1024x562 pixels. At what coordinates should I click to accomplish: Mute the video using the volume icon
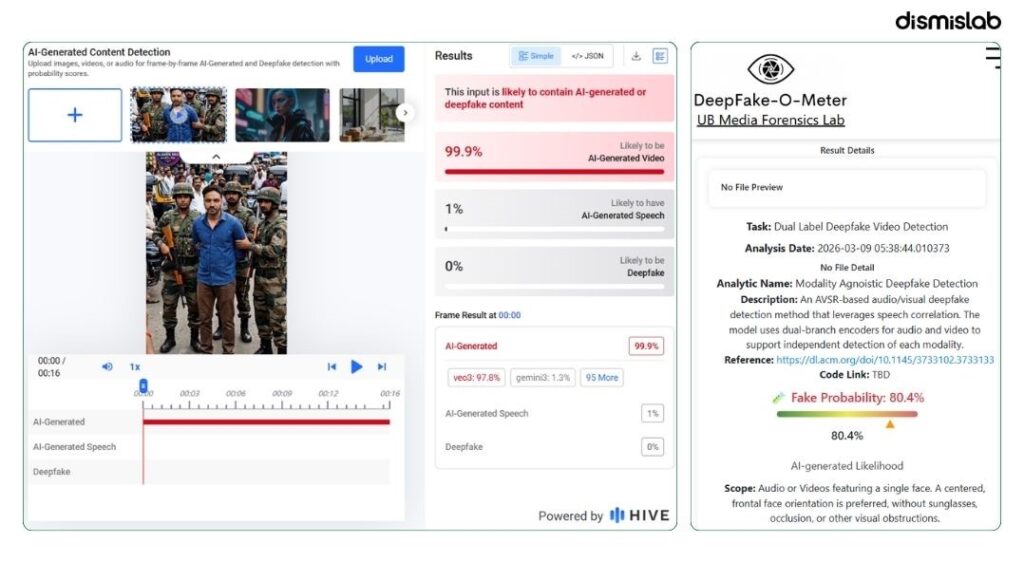[107, 367]
